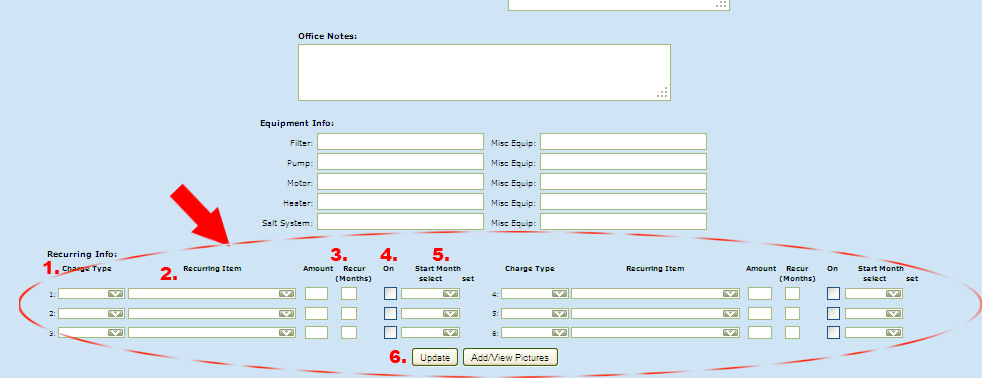Open Add/View Pictures
The height and width of the screenshot is (378, 982).
pyautogui.click(x=510, y=357)
